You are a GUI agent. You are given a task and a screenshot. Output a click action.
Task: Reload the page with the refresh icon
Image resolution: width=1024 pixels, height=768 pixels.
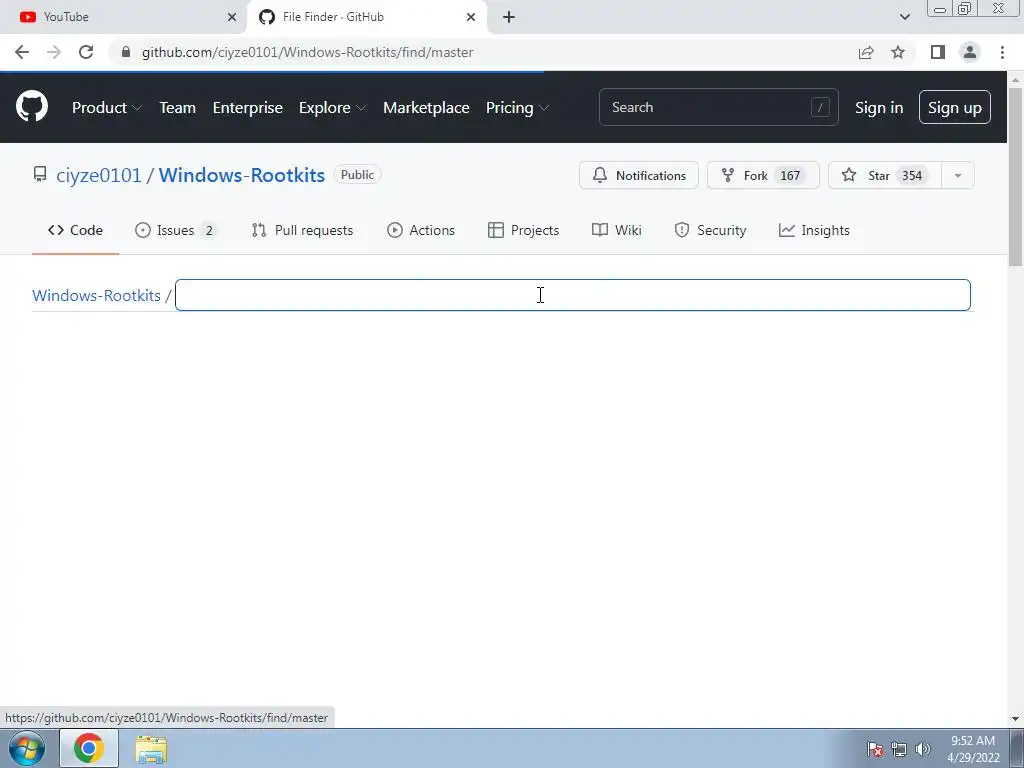coord(86,52)
